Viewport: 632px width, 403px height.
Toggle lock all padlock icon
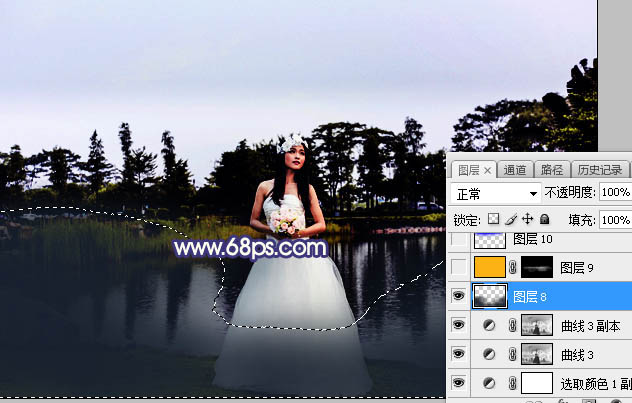pos(545,219)
